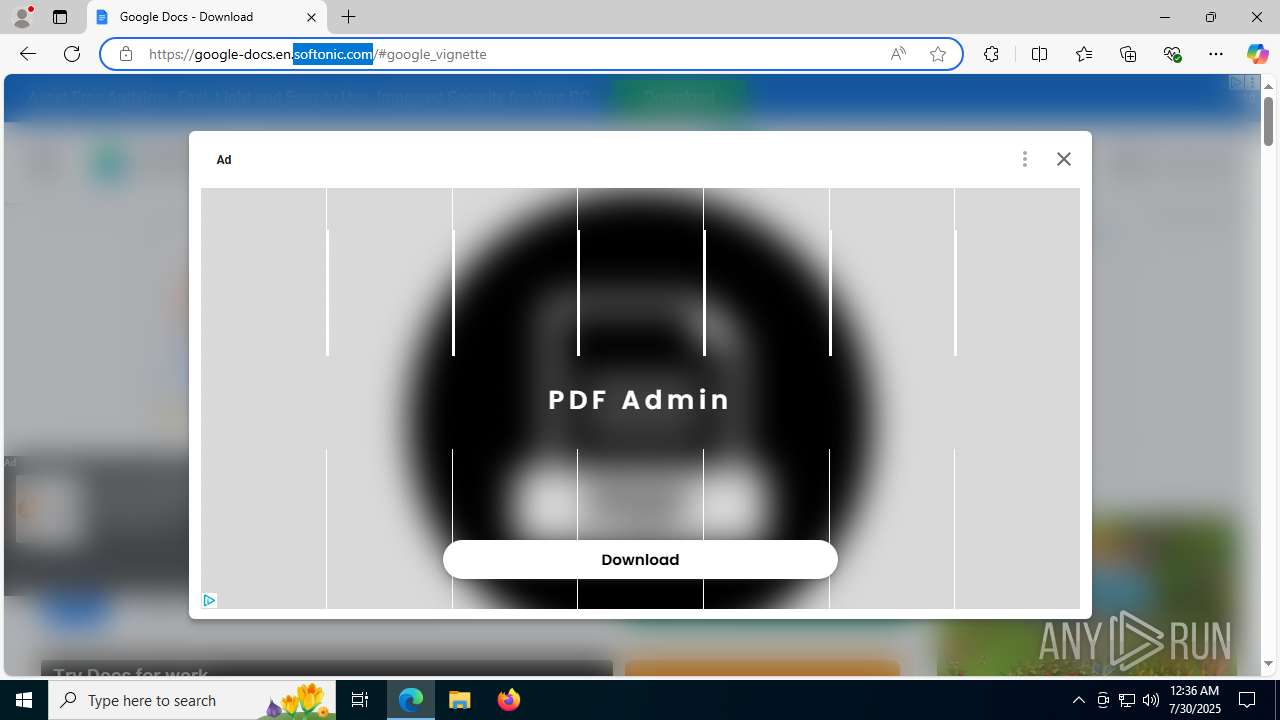The image size is (1280, 720).
Task: Open a new tab with plus button
Action: [348, 17]
